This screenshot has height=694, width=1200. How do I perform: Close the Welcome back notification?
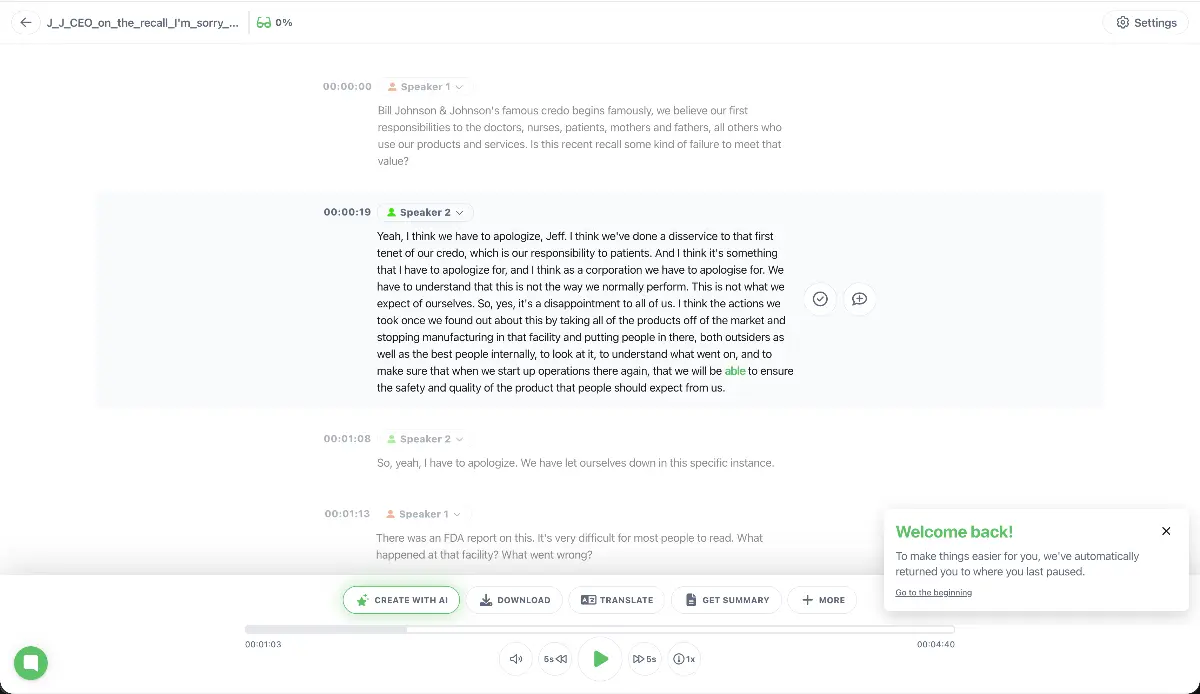[x=1166, y=531]
